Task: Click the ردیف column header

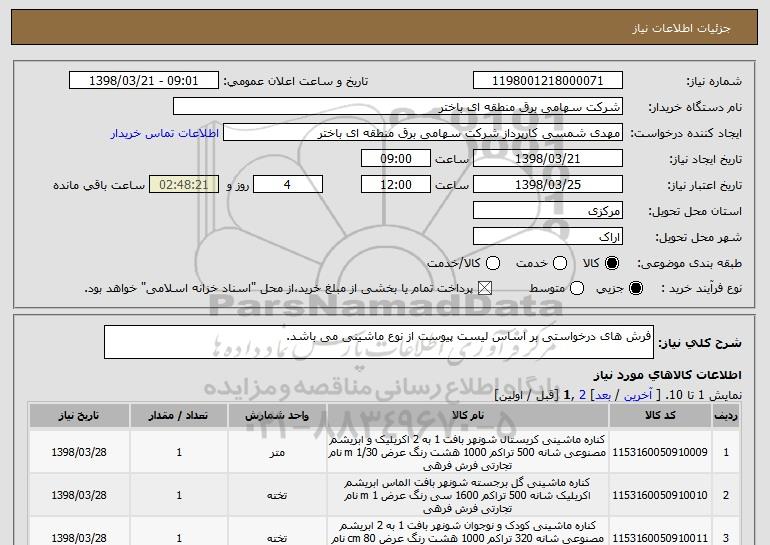Action: [726, 415]
